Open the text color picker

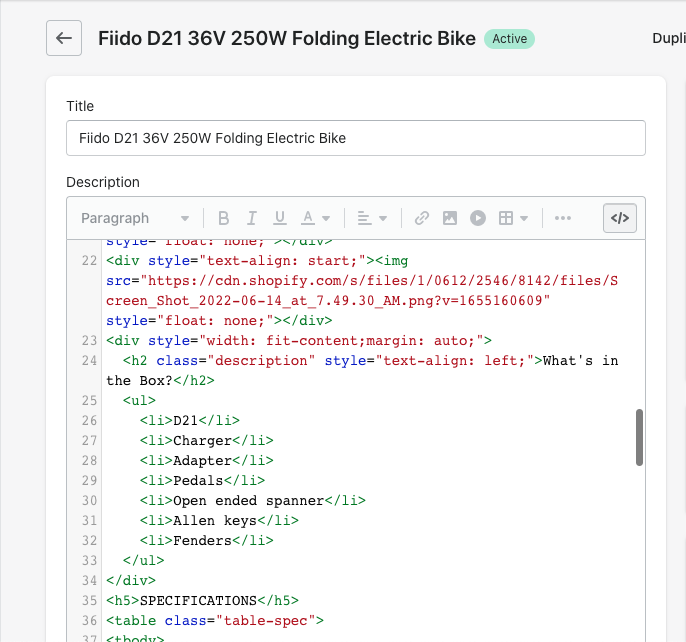tap(315, 218)
